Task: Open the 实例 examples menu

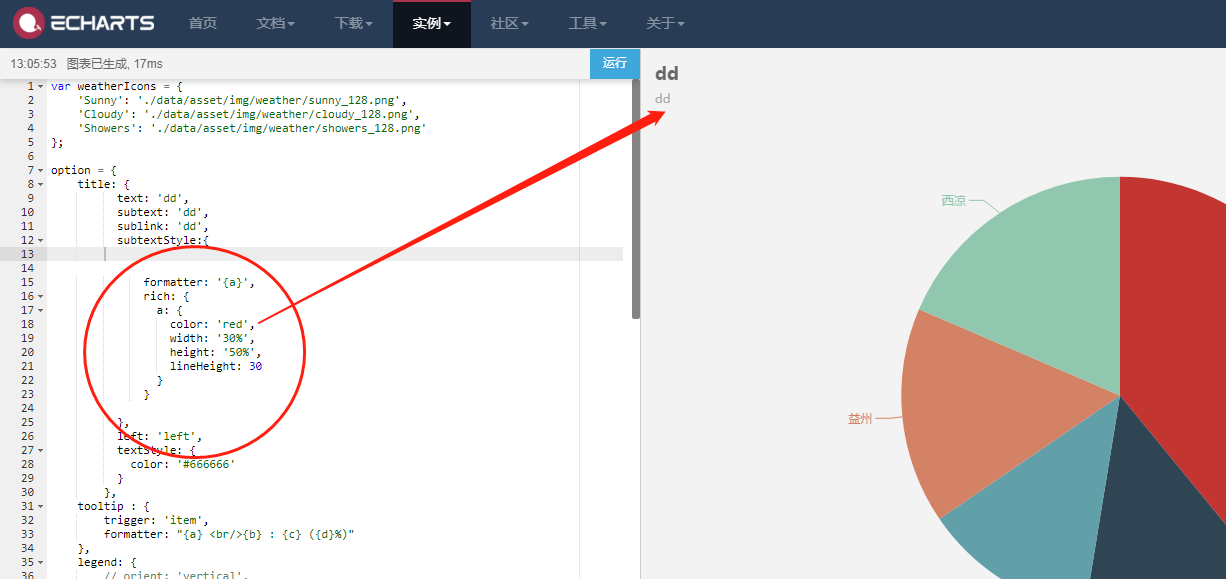Action: (432, 23)
